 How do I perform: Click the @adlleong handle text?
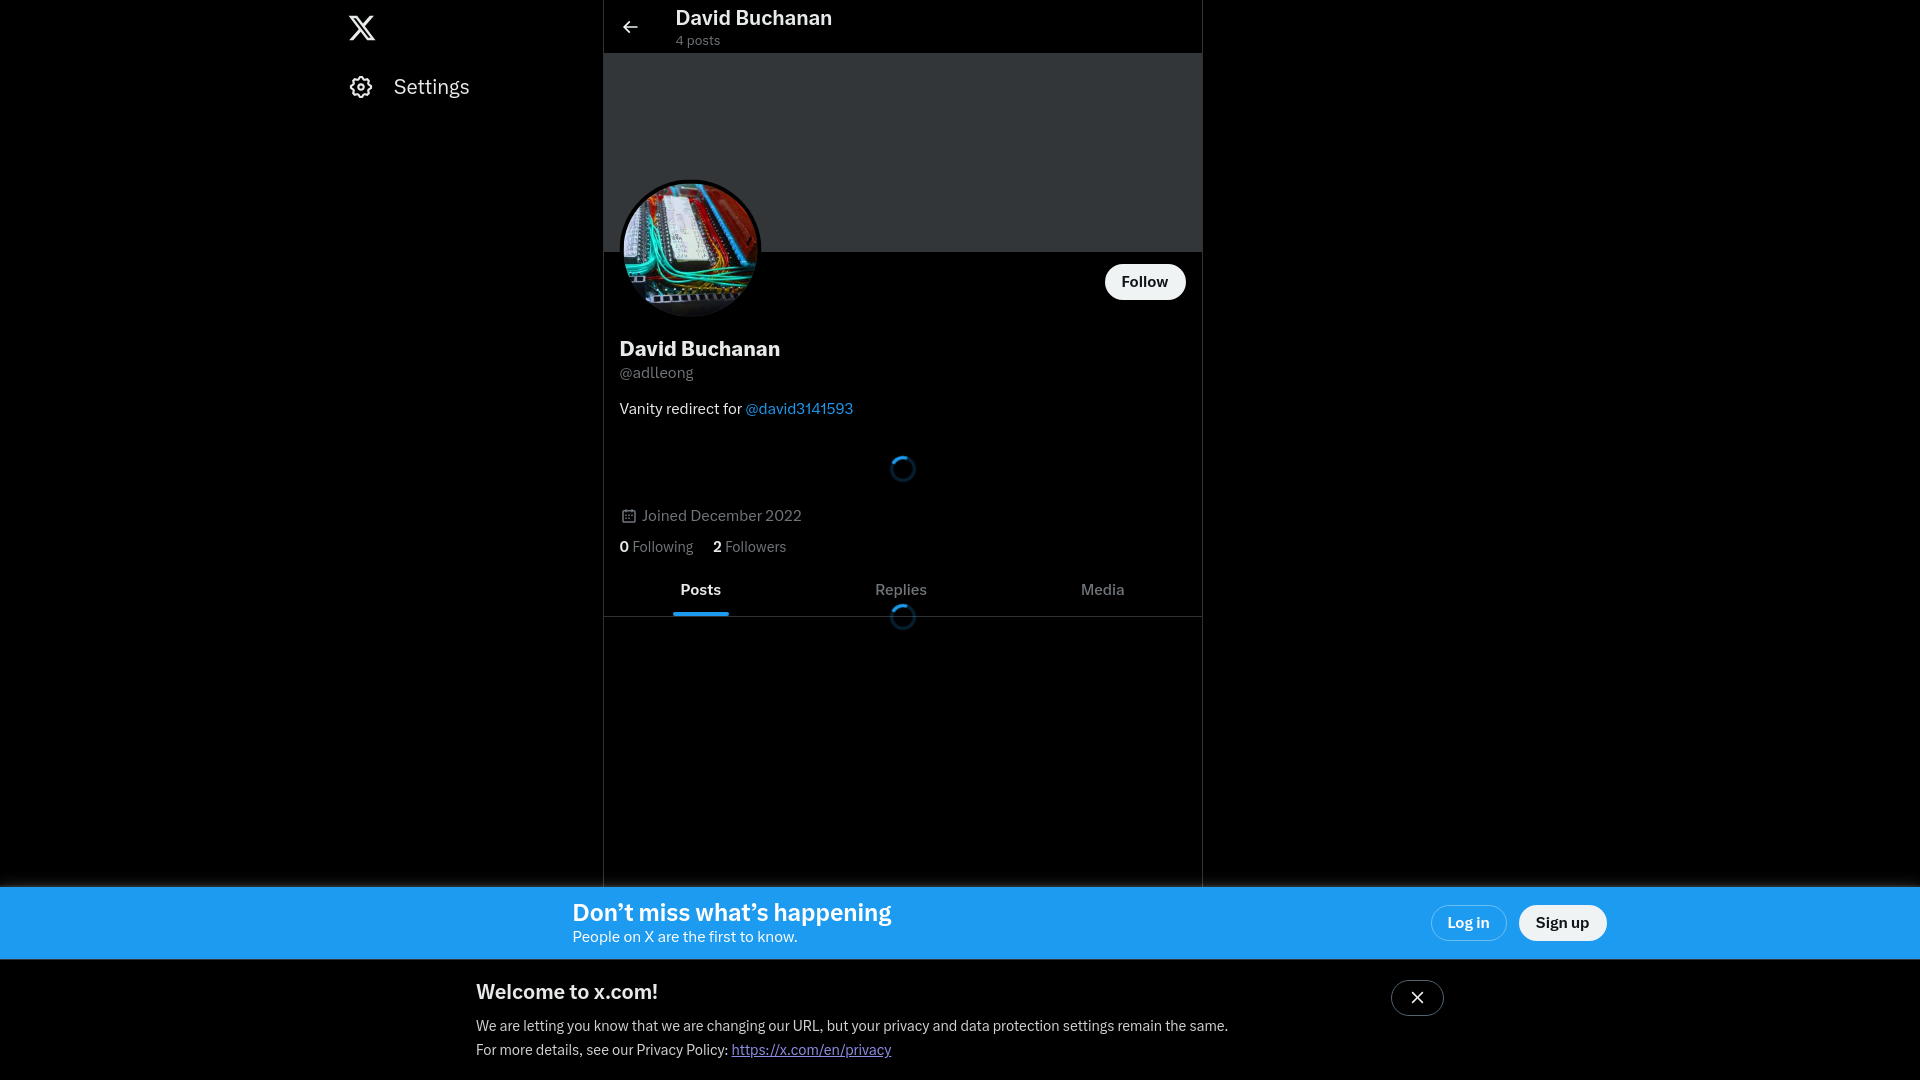656,373
